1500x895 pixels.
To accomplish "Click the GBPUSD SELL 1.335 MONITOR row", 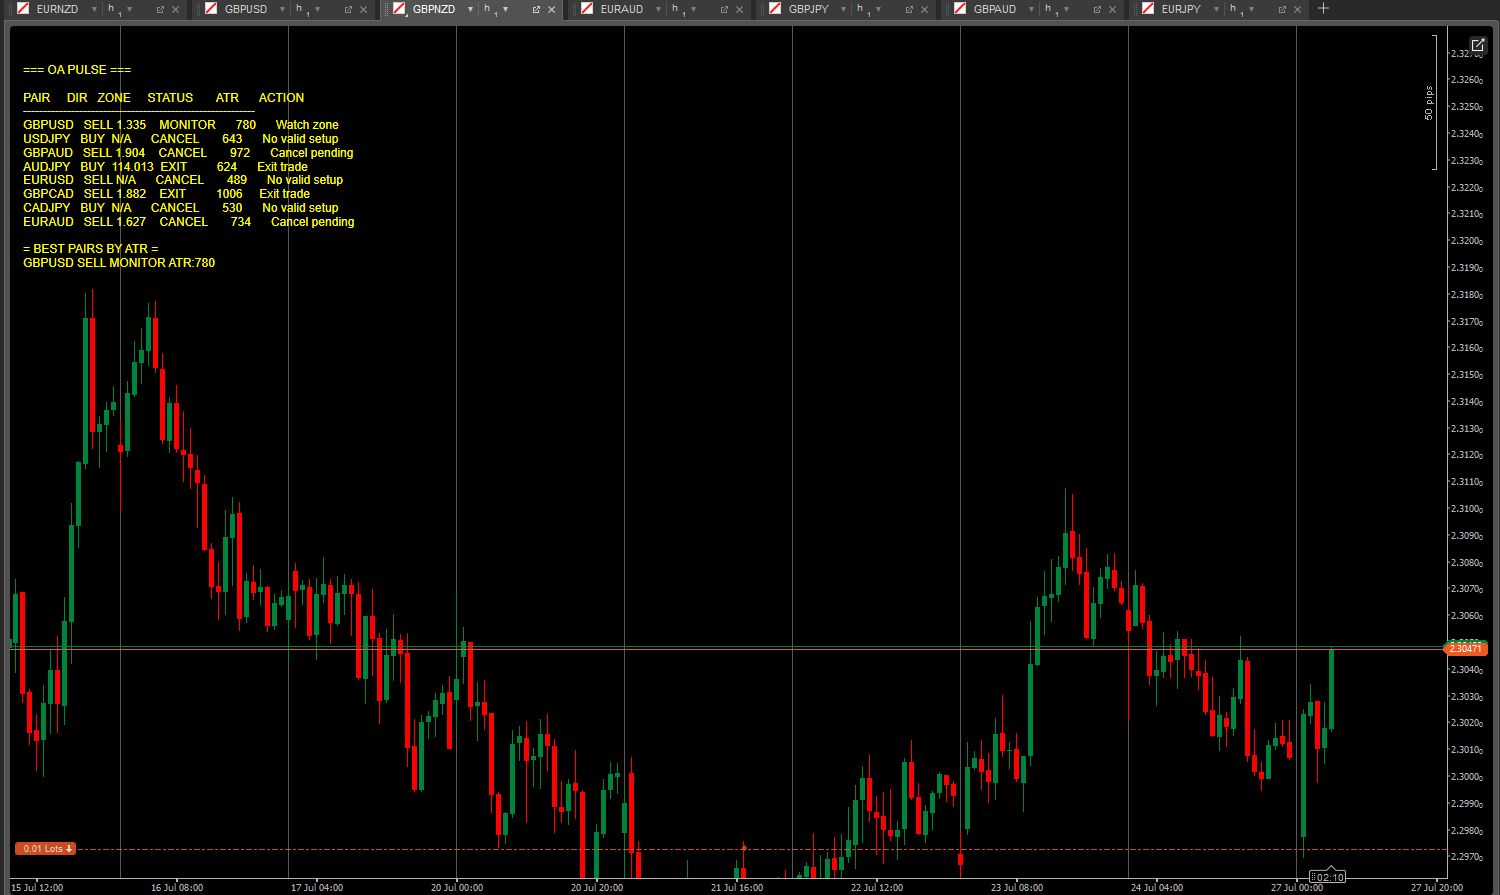I will tap(181, 125).
